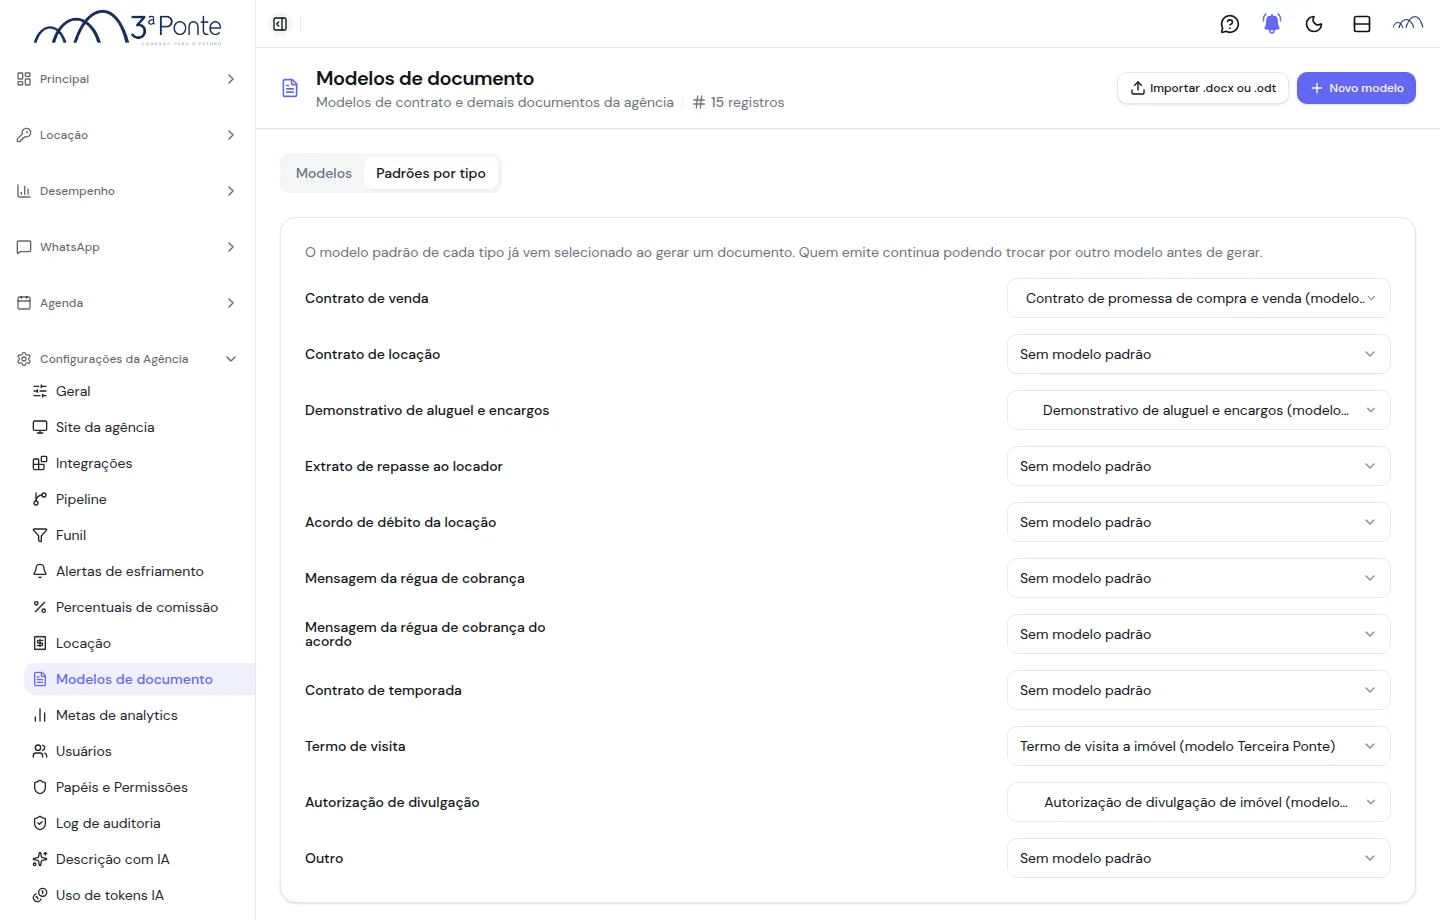Click the Modelos de documento page title icon

(x=290, y=88)
